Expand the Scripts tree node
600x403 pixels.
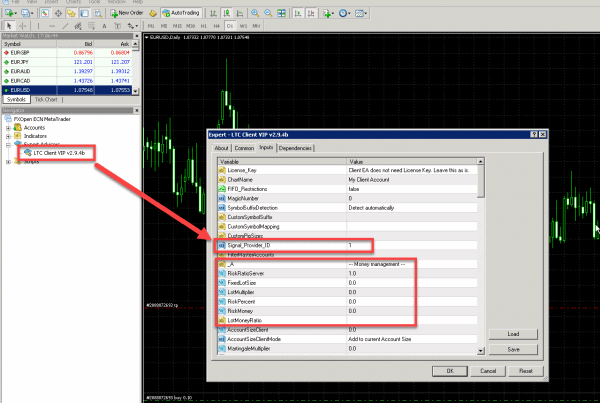pyautogui.click(x=8, y=162)
